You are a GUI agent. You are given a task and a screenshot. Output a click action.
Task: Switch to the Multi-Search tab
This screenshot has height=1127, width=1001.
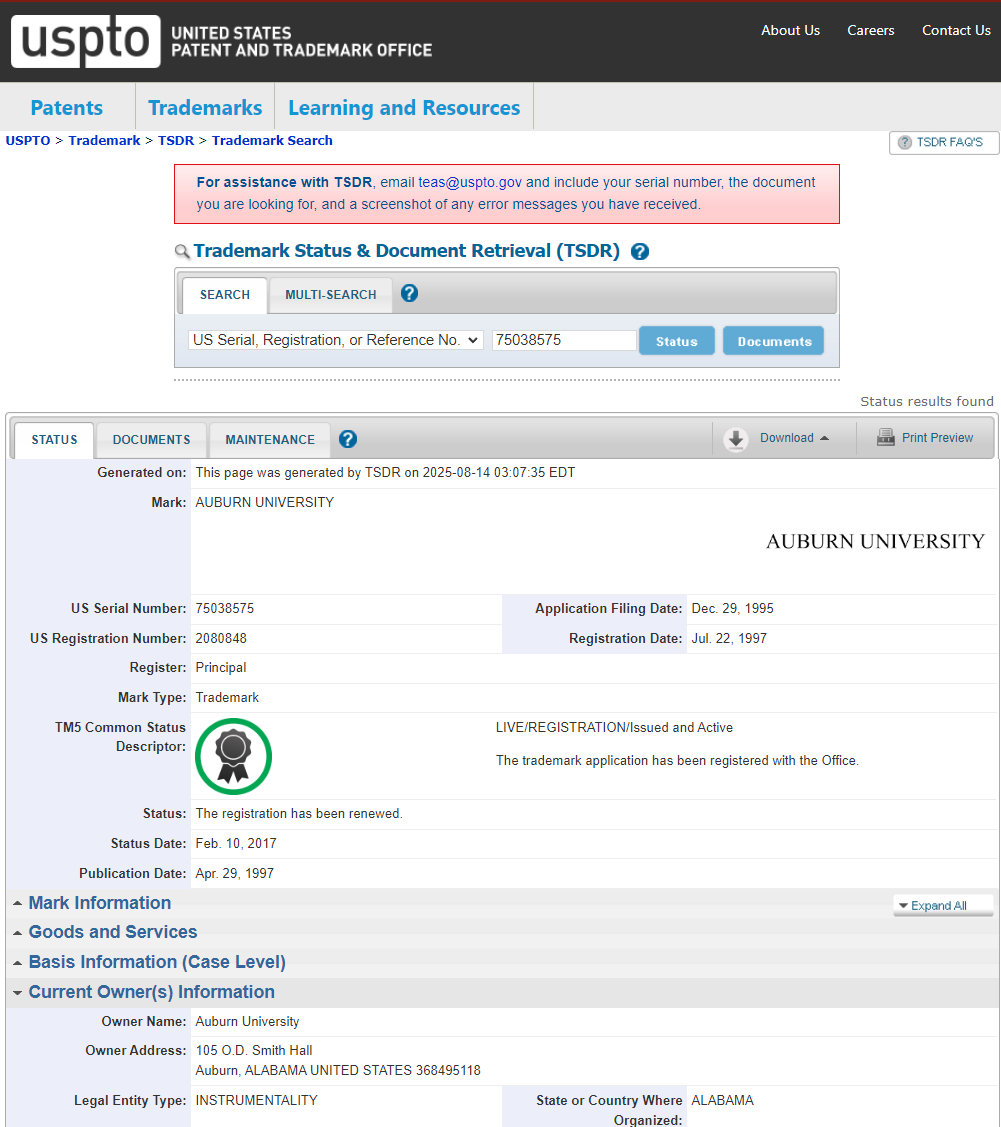coord(330,295)
